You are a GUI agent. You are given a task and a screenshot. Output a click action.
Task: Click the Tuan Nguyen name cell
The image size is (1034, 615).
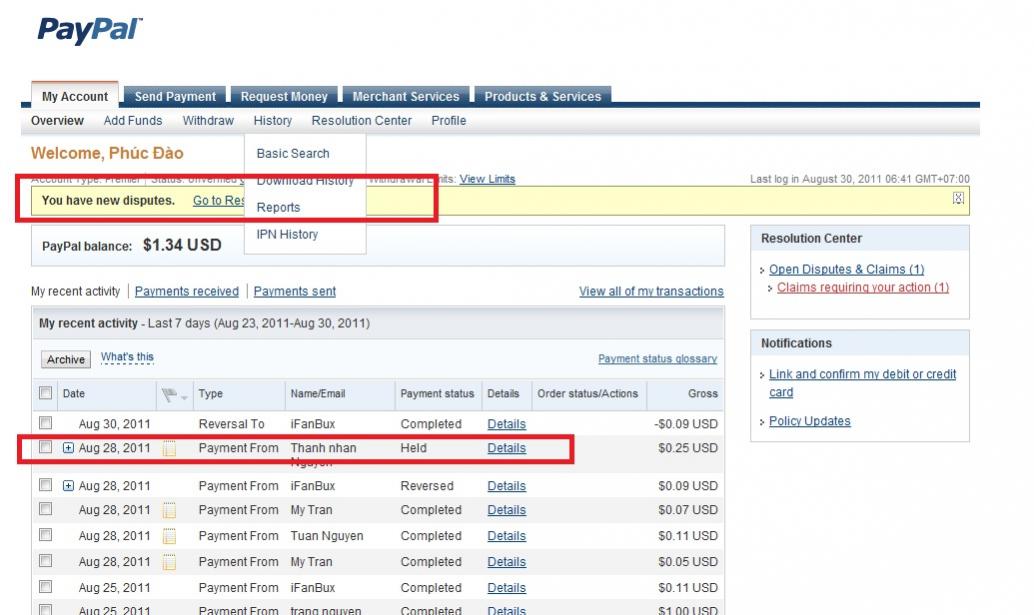[327, 536]
